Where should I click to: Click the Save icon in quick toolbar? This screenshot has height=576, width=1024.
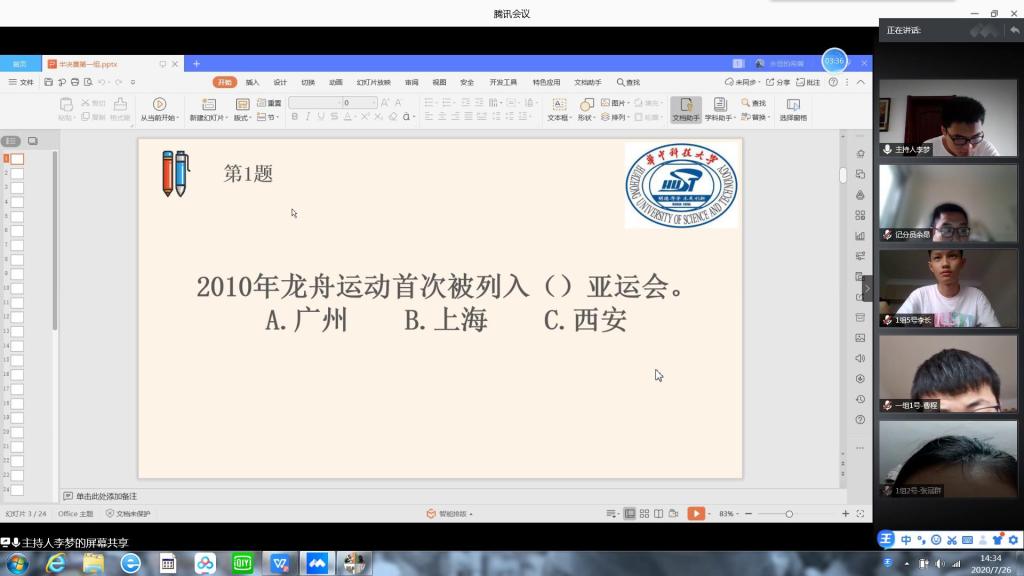pos(48,82)
